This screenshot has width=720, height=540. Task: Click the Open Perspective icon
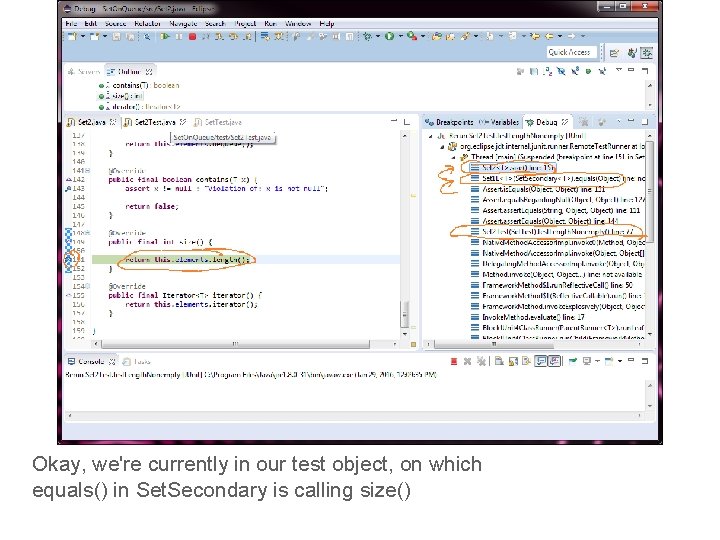click(614, 53)
